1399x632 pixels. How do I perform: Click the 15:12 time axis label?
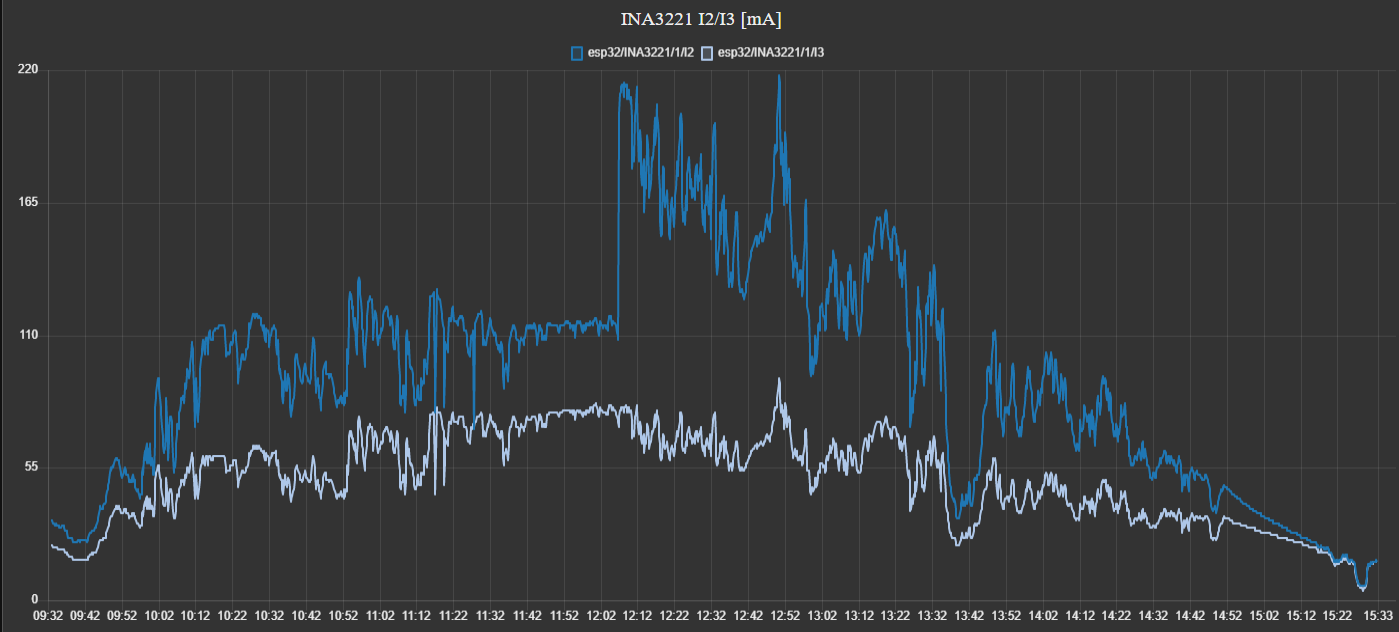click(x=1301, y=617)
